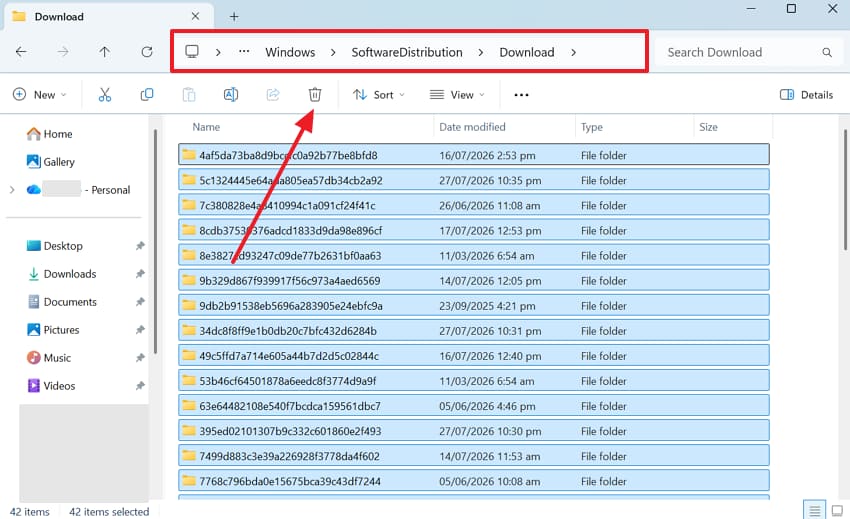Expand the OneDrive Personal tree node
The width and height of the screenshot is (850, 519).
tap(12, 190)
